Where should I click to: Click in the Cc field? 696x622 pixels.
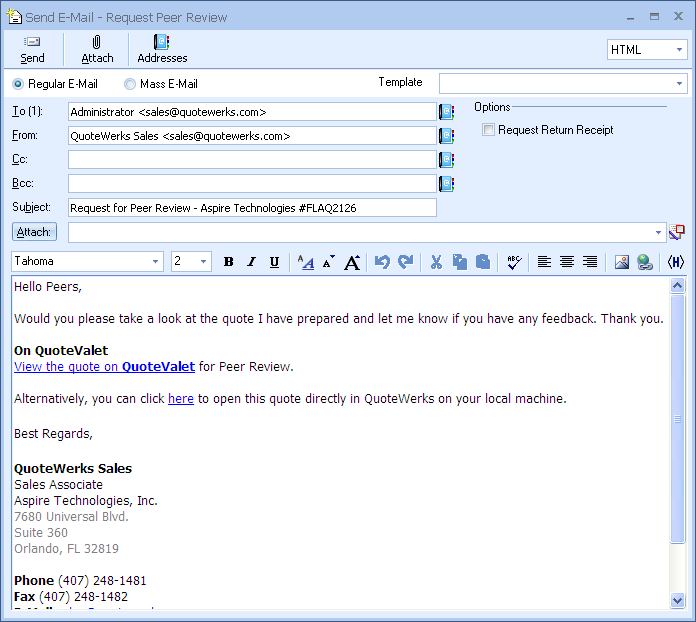pyautogui.click(x=252, y=160)
